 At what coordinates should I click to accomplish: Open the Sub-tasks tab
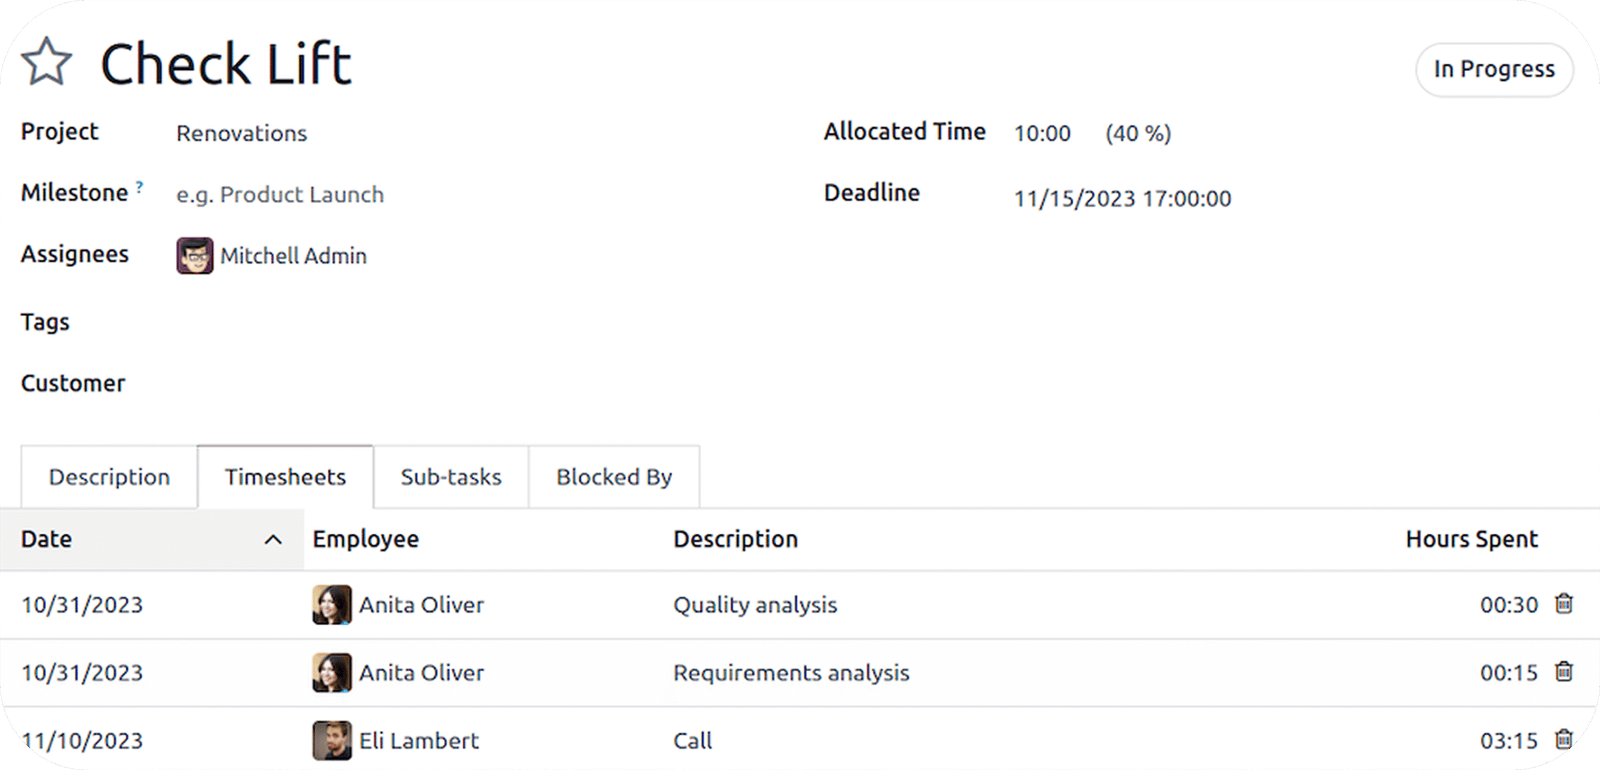[x=451, y=477]
